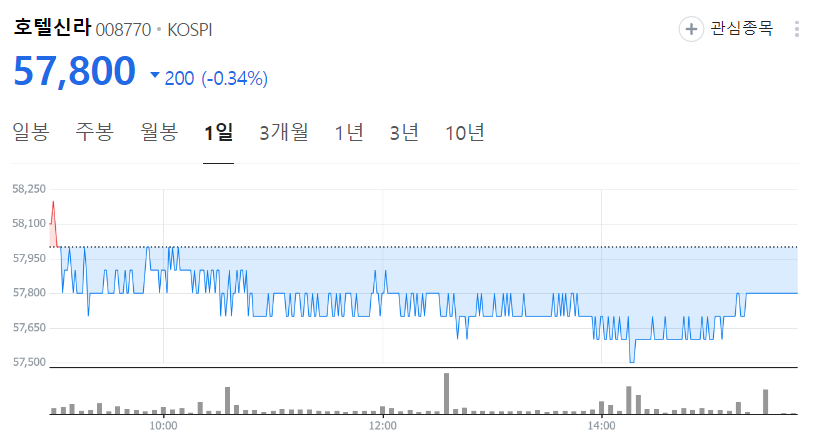Select the 10년 chart tab
This screenshot has height=434, width=815.
click(x=465, y=132)
